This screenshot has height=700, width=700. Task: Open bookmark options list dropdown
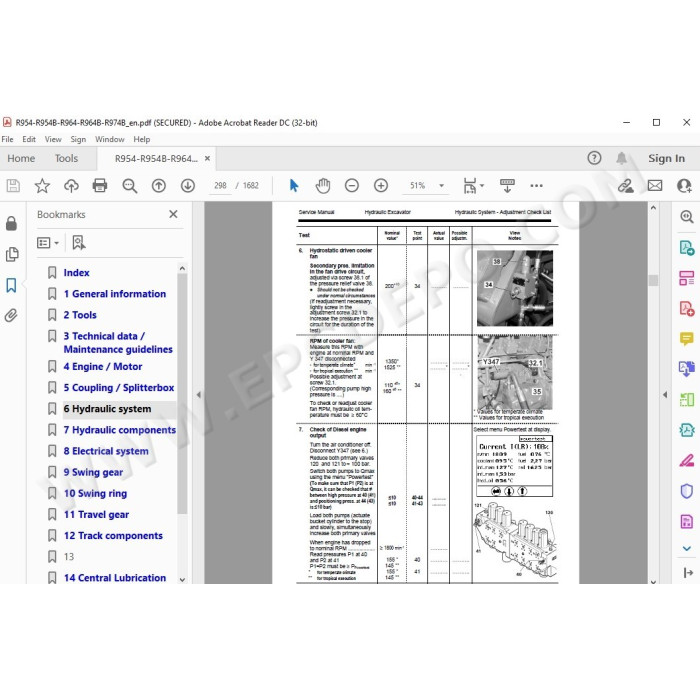[x=48, y=243]
